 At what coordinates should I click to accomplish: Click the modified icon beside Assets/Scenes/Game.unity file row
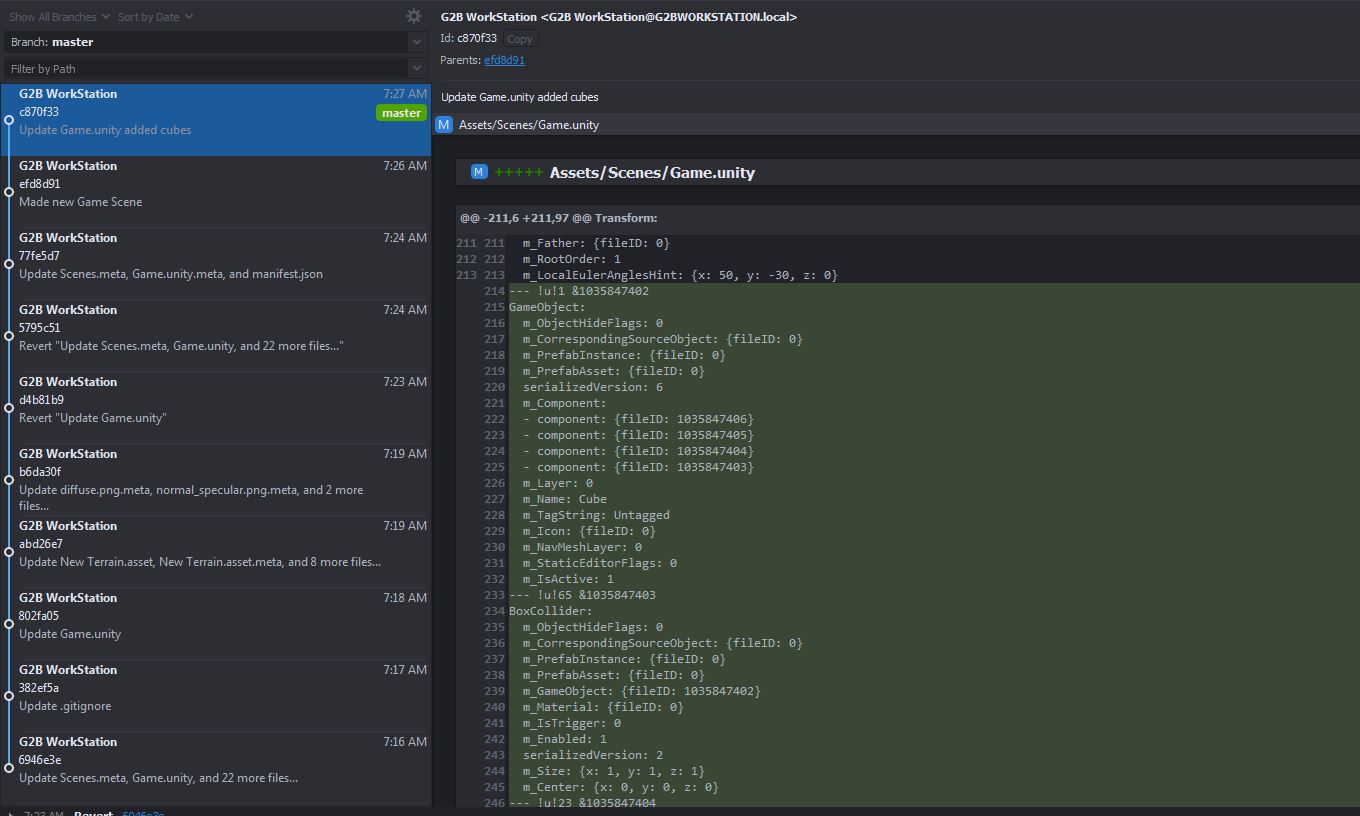444,125
